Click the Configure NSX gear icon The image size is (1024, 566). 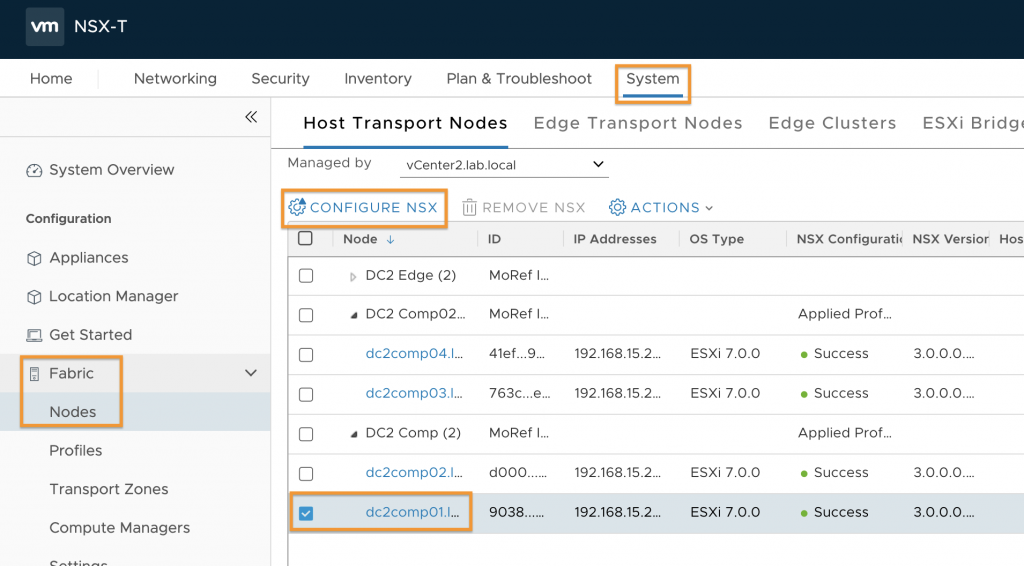[x=297, y=207]
